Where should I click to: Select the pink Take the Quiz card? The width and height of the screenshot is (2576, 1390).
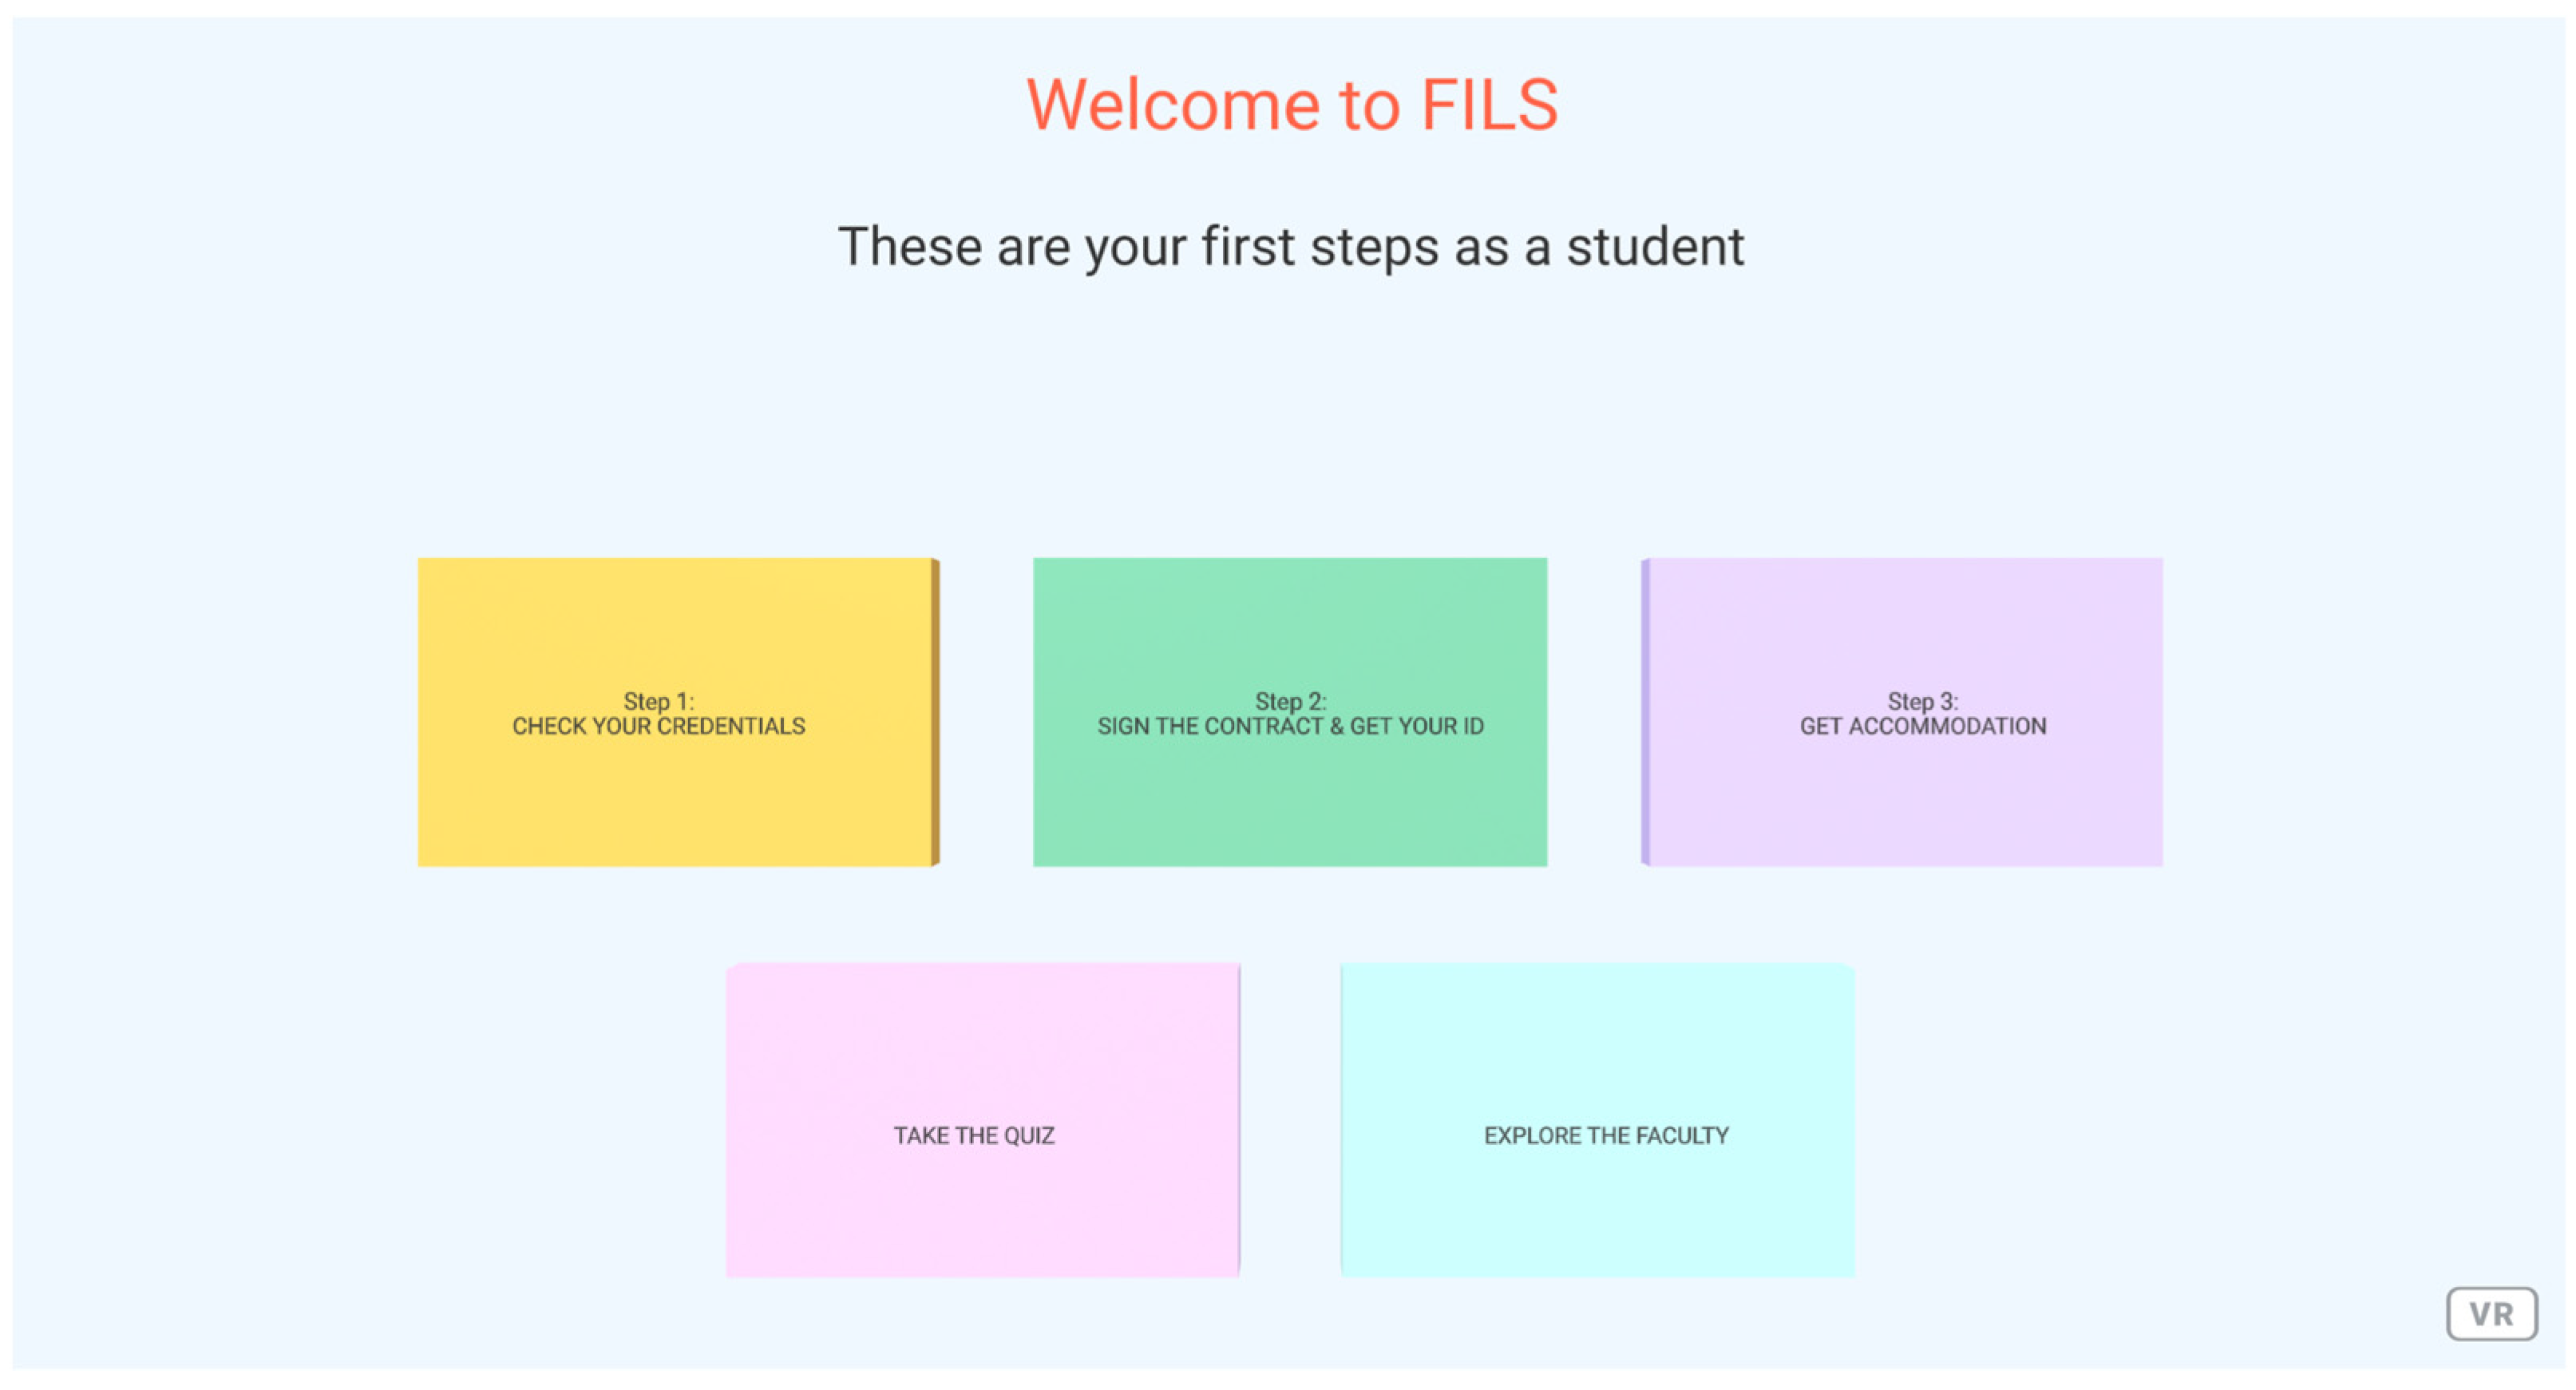click(x=982, y=1200)
